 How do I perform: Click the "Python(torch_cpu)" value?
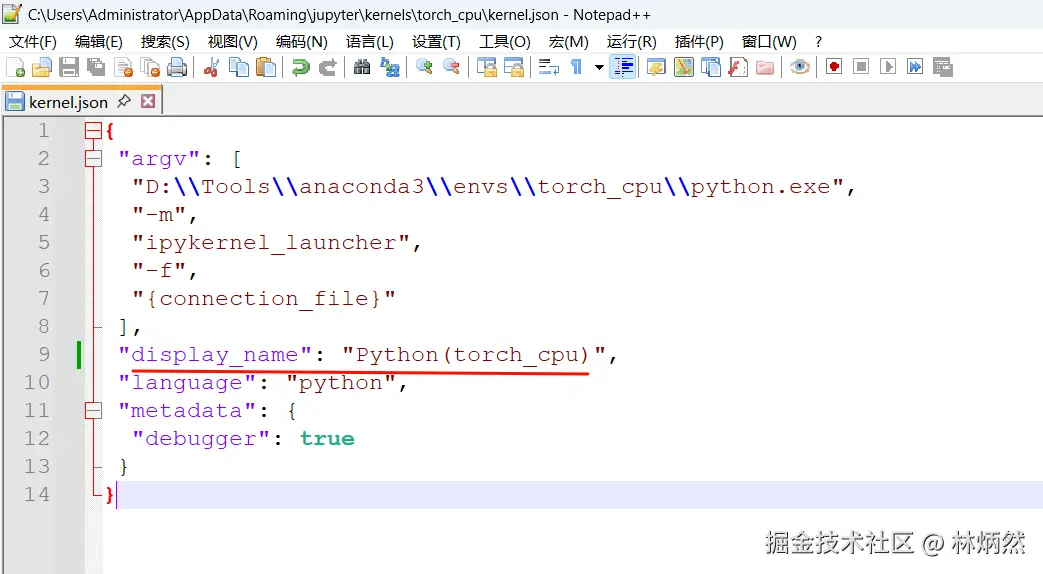click(x=474, y=355)
